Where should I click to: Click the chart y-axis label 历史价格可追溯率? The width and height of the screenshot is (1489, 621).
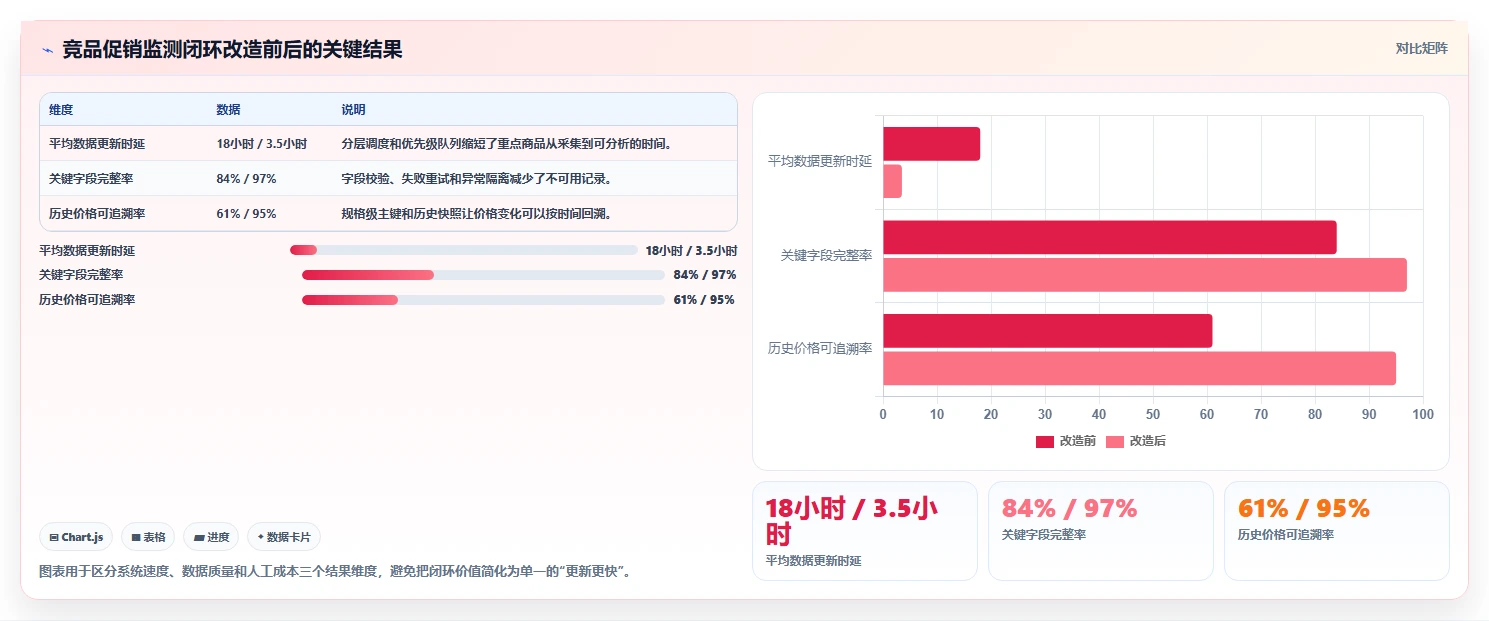[x=820, y=349]
